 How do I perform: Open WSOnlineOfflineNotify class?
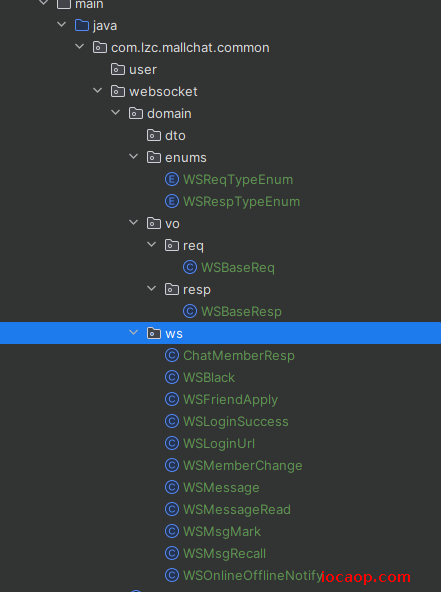(253, 575)
